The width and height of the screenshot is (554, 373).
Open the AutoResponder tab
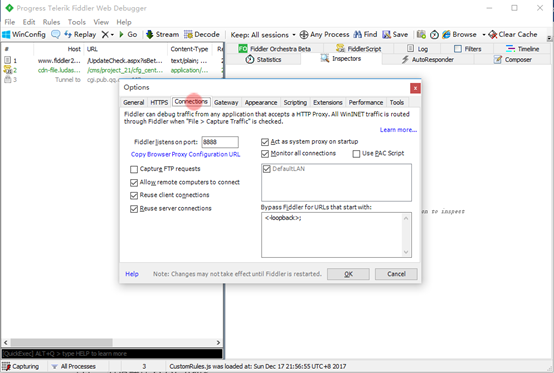(x=427, y=59)
